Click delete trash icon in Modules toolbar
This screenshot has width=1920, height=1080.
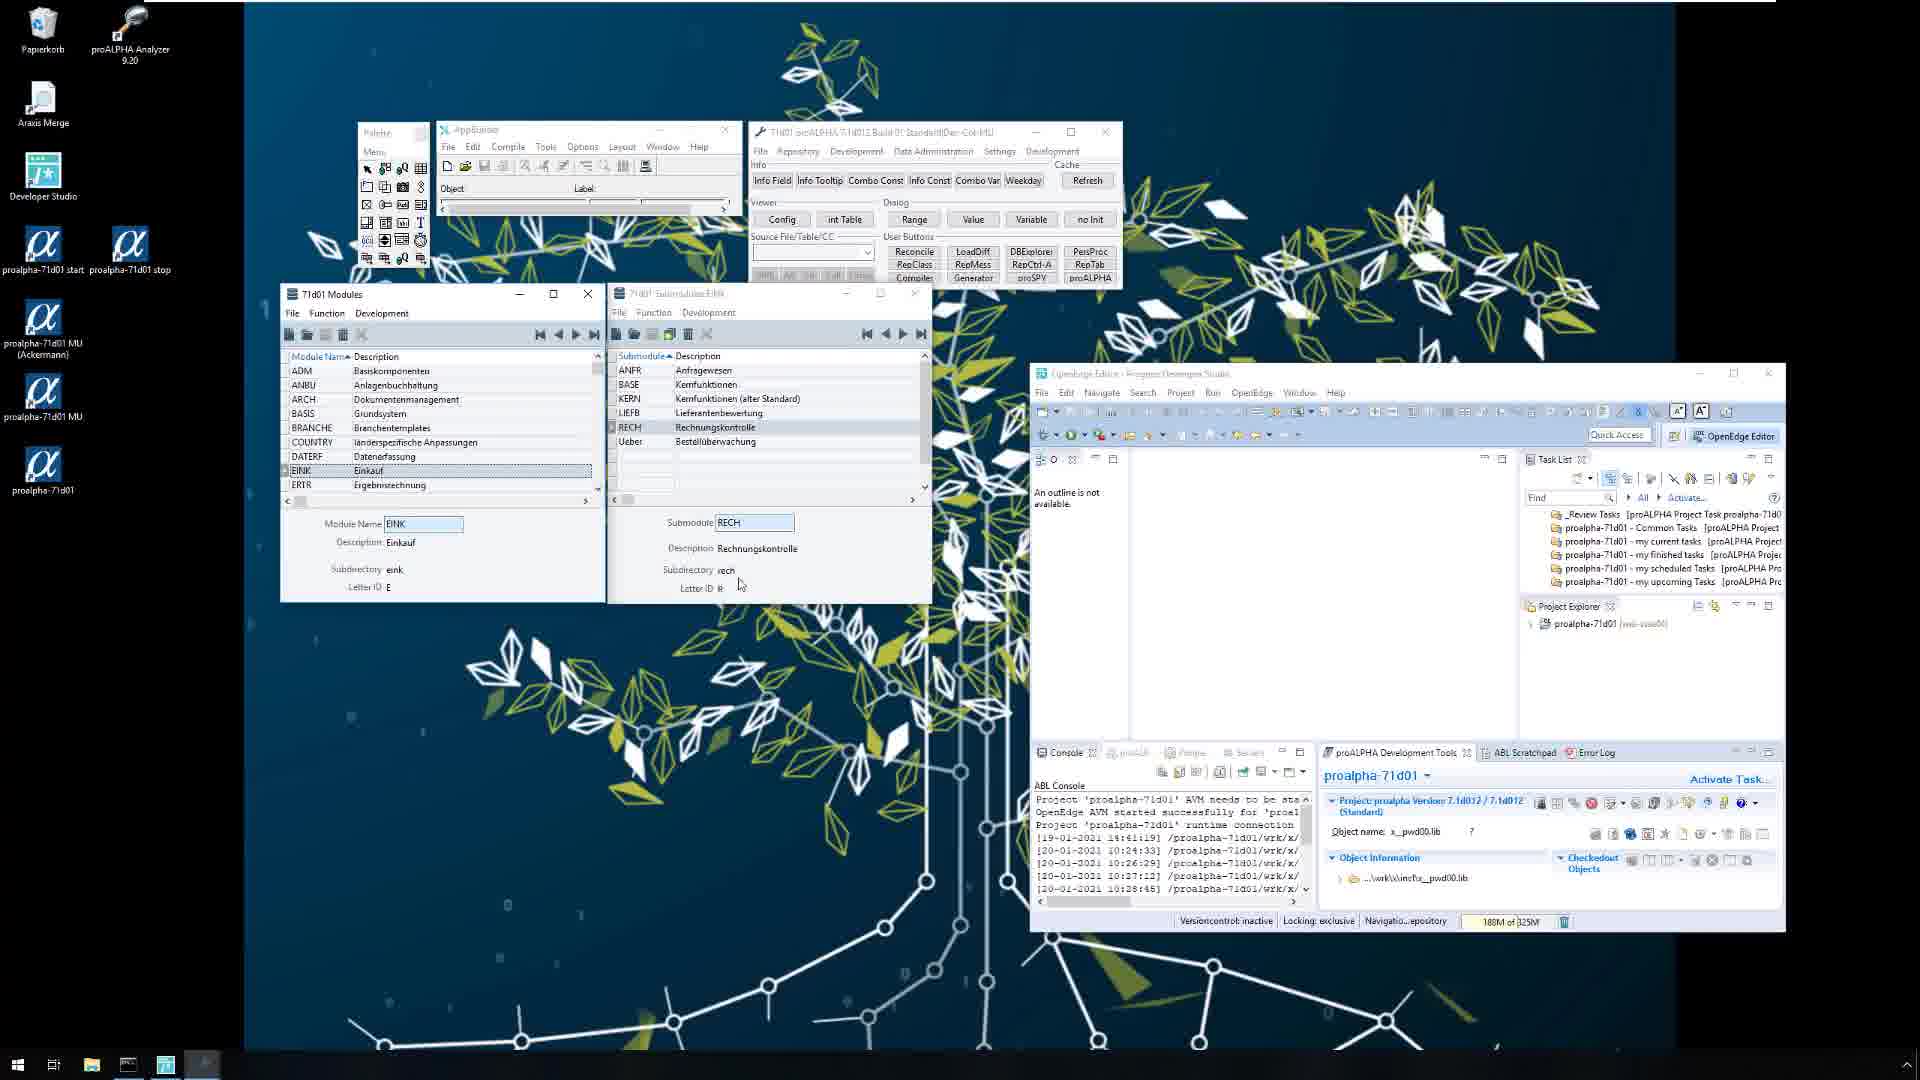point(343,335)
